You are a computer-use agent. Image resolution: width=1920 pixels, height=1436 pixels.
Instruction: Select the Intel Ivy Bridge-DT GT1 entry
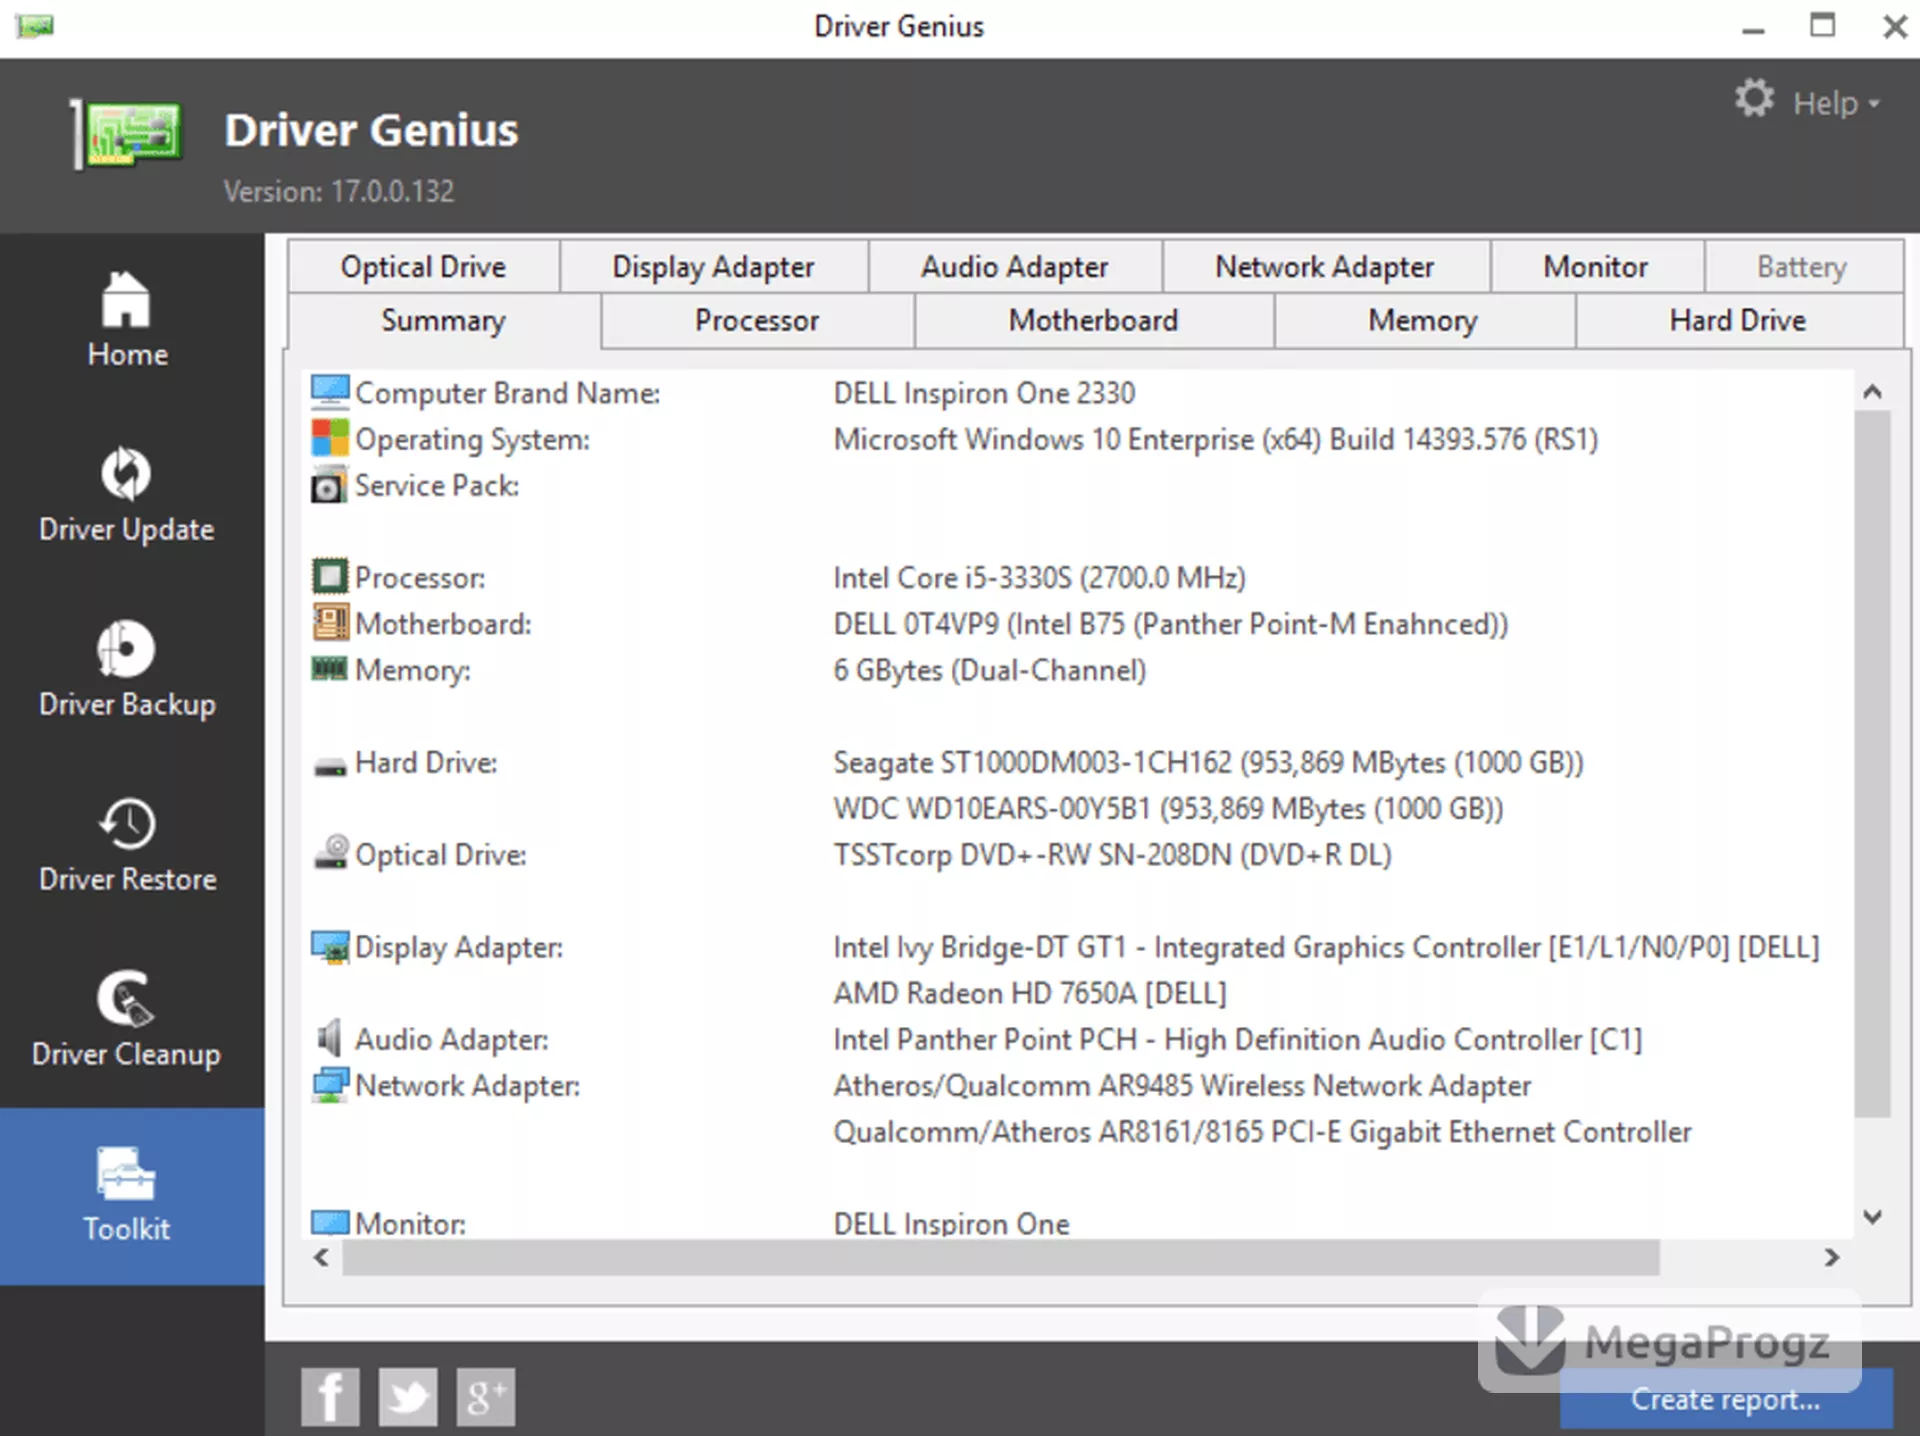[1326, 947]
